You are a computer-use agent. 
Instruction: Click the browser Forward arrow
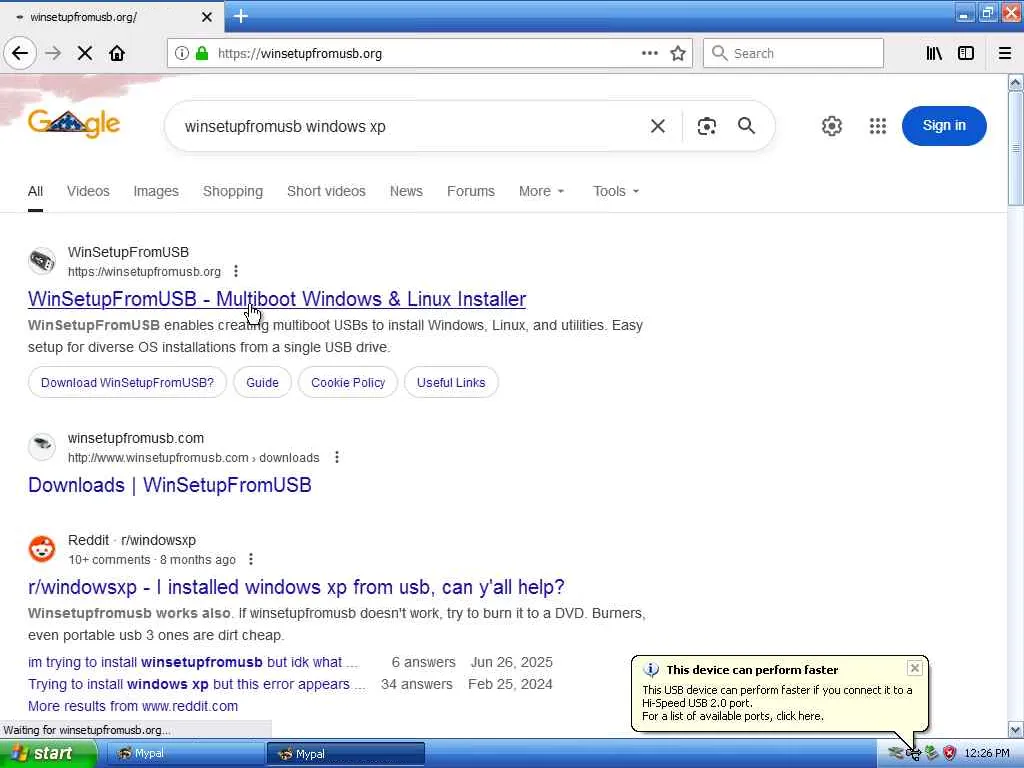pyautogui.click(x=53, y=54)
